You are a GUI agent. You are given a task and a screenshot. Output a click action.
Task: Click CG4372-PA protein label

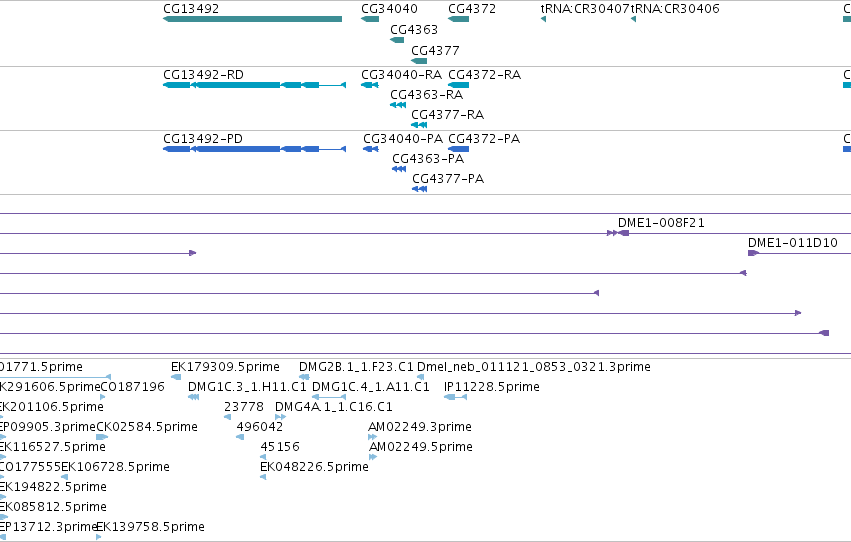pos(484,139)
